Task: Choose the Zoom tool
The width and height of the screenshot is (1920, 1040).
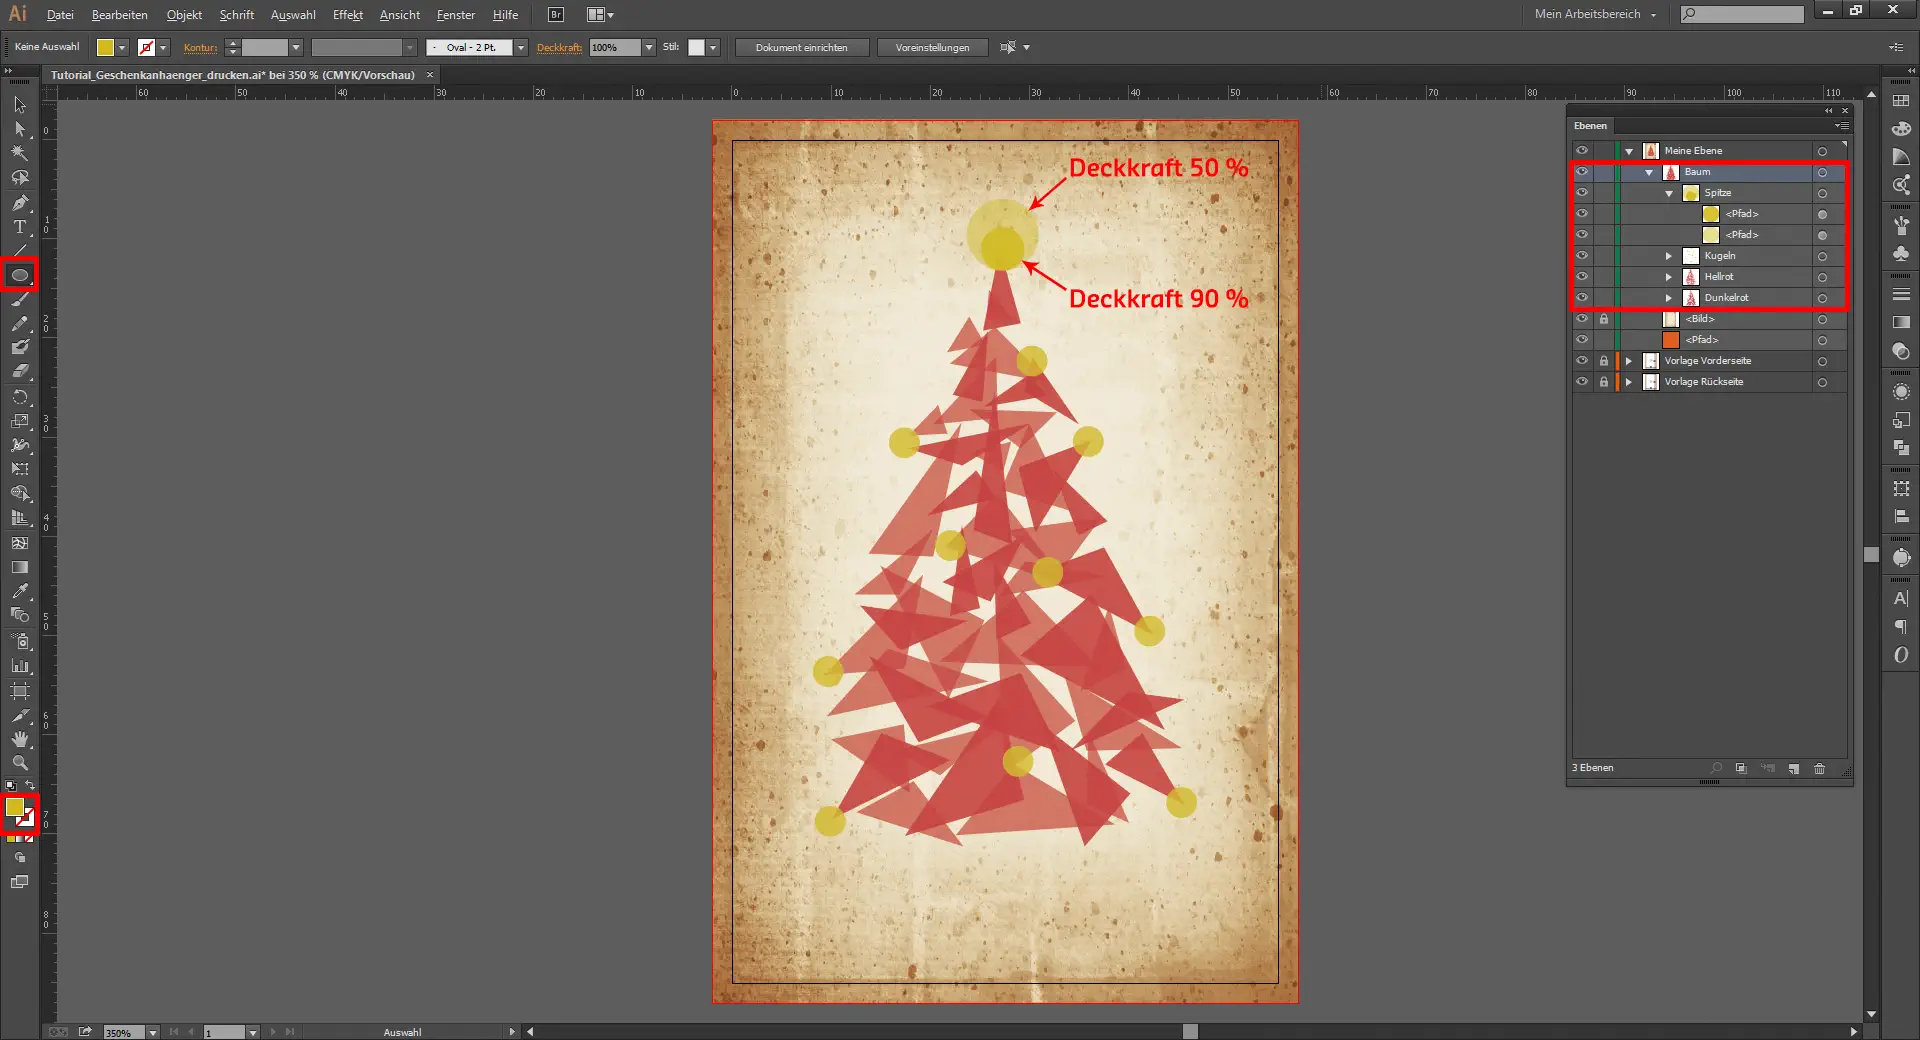Action: 20,763
